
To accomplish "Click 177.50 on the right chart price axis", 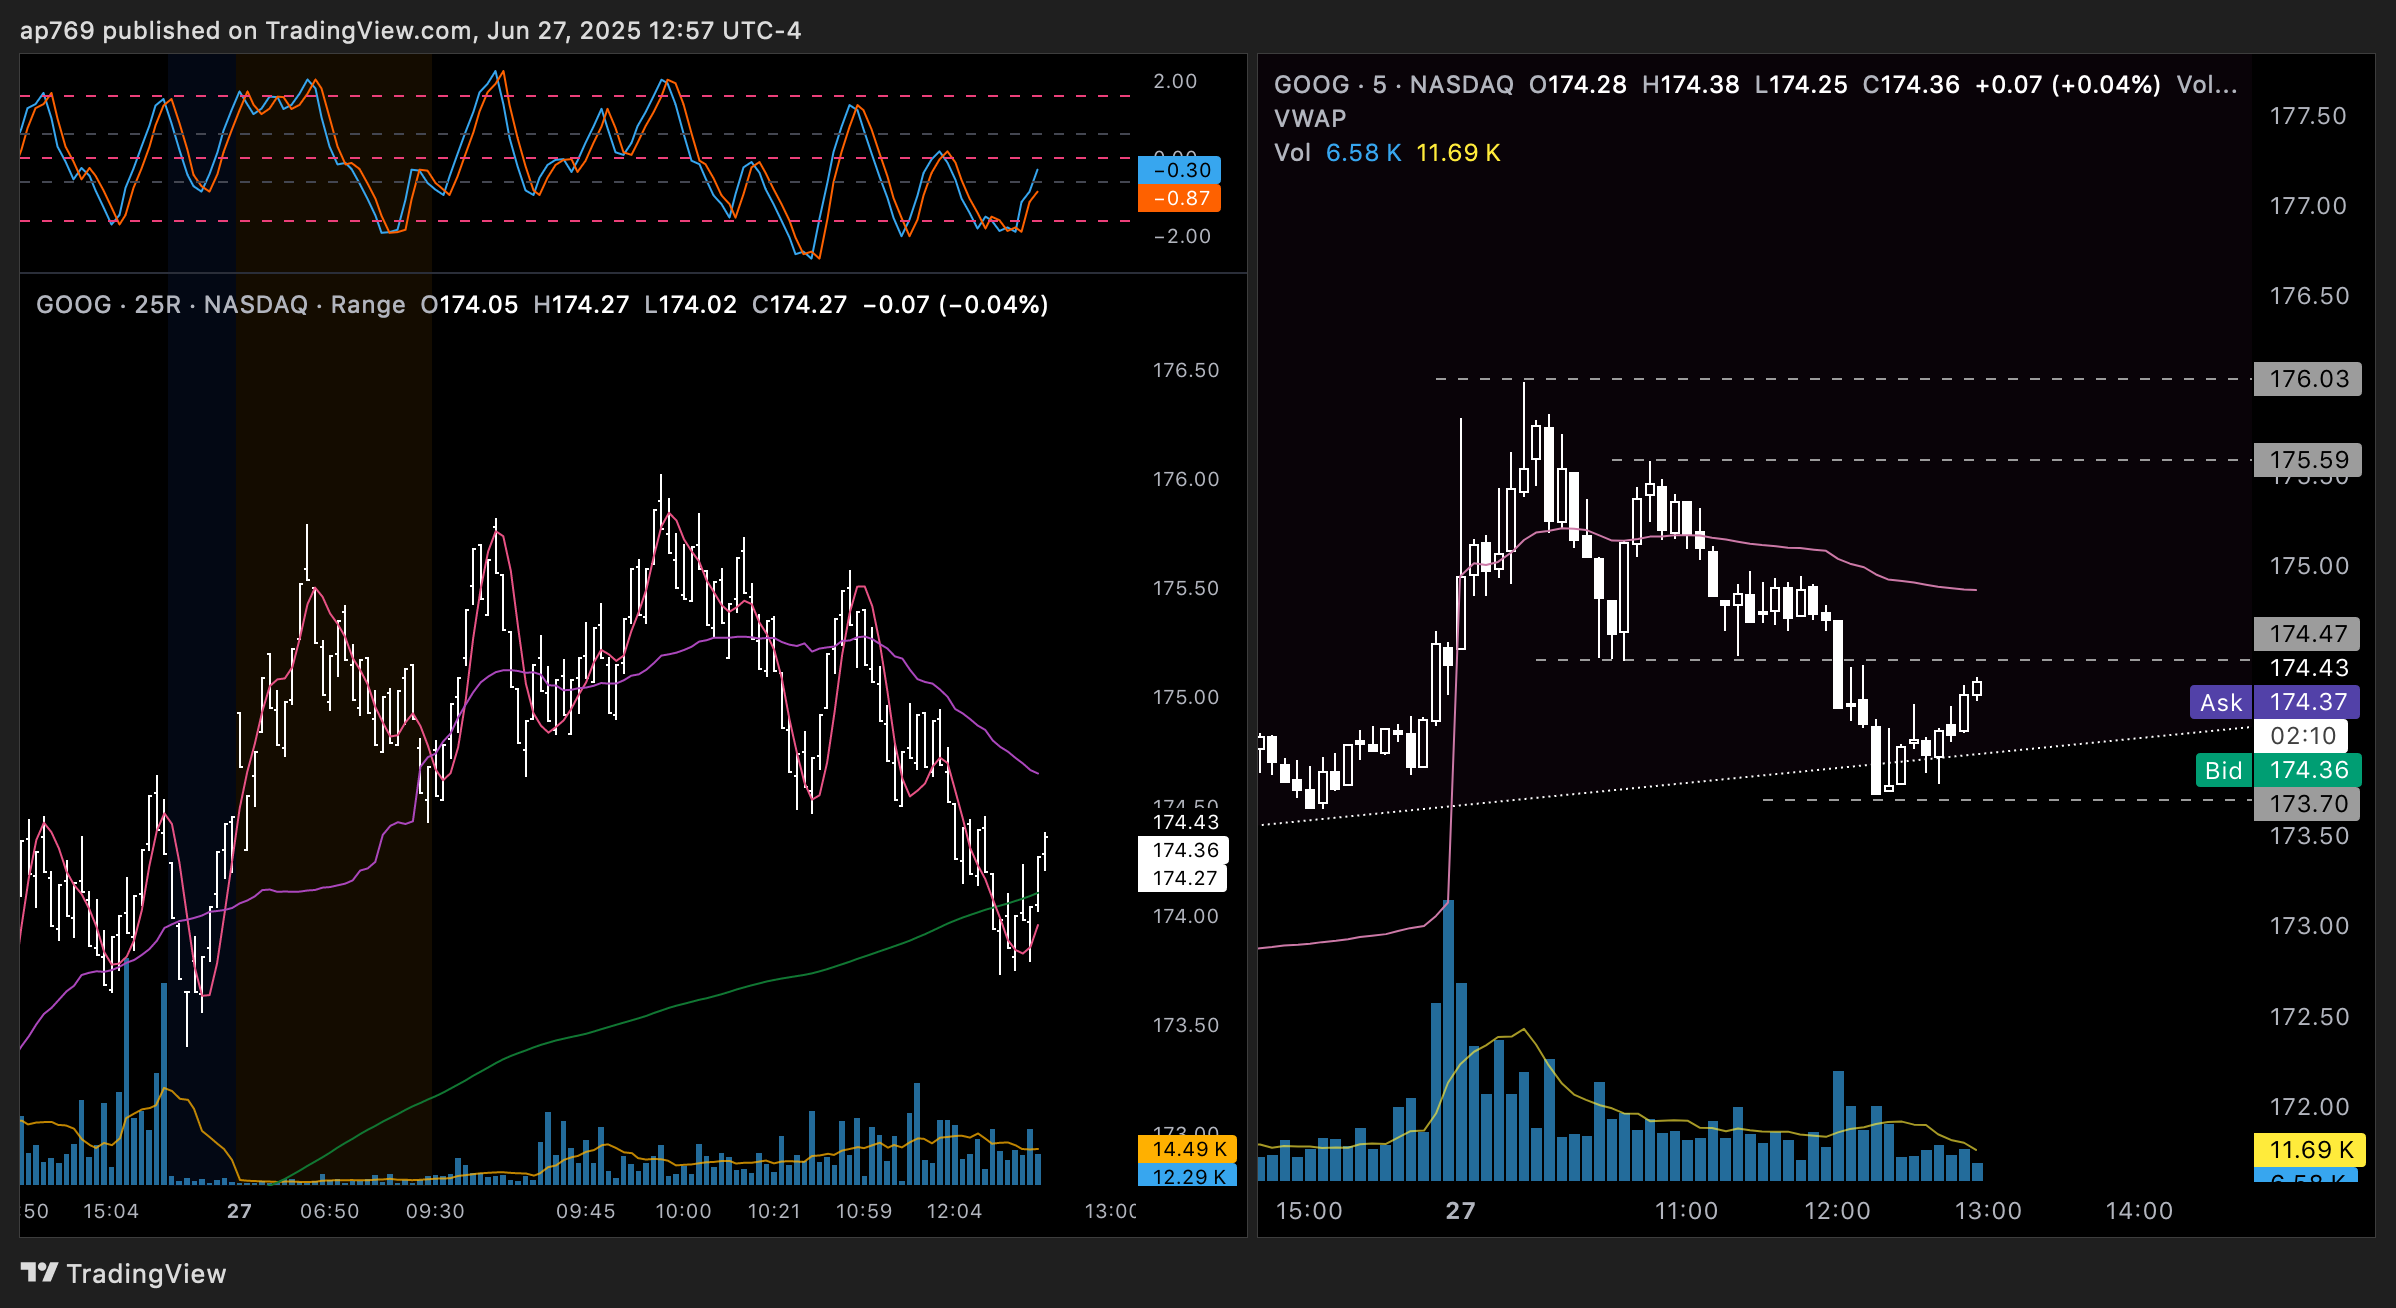I will [x=2308, y=116].
